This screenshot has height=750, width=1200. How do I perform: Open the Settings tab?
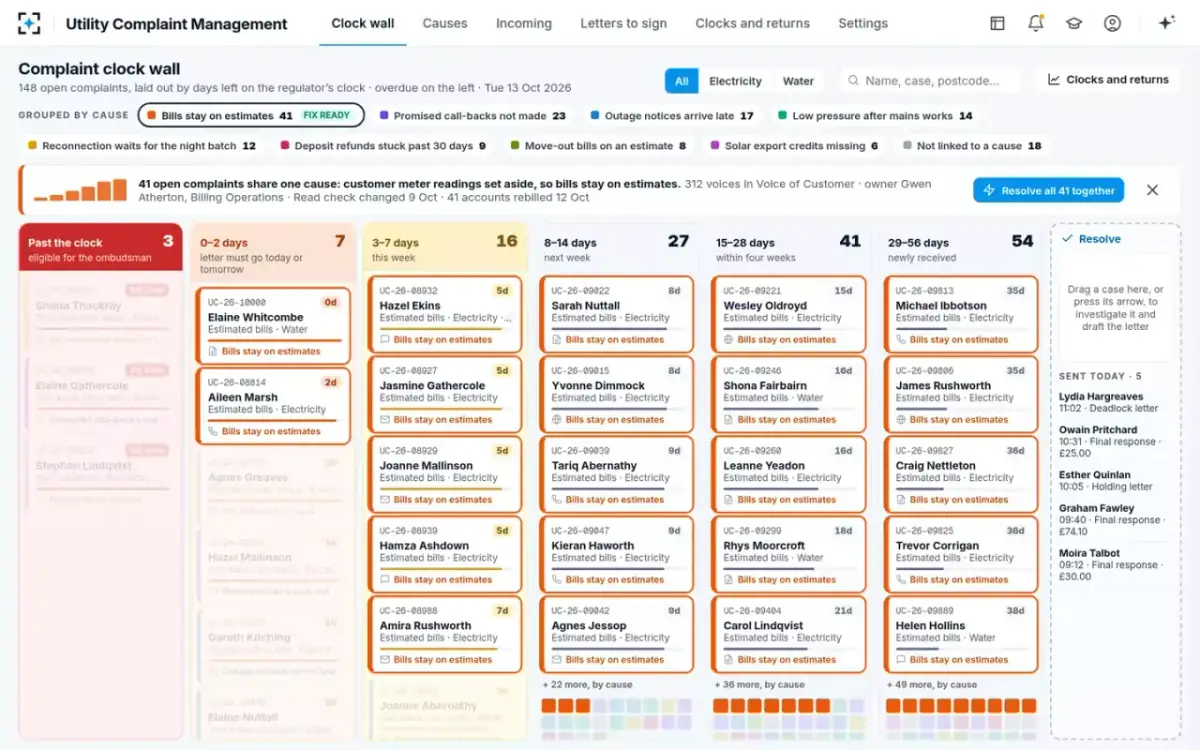pyautogui.click(x=863, y=23)
